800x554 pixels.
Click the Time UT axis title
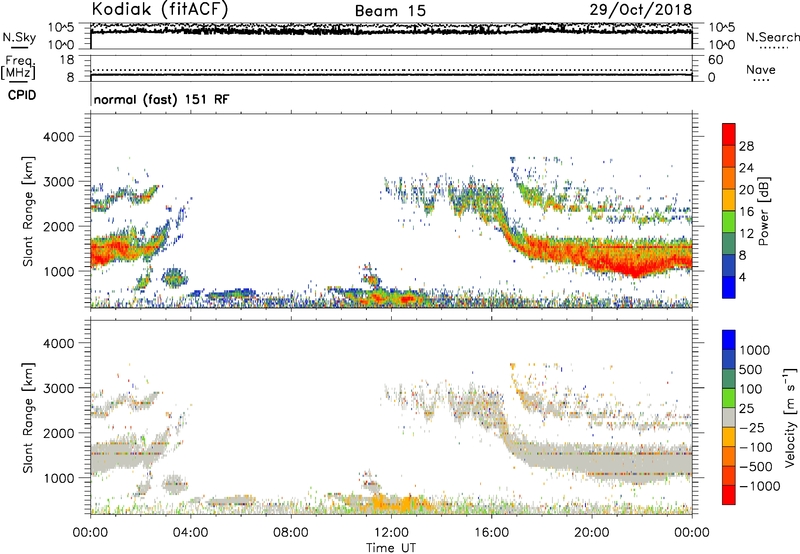[x=391, y=548]
